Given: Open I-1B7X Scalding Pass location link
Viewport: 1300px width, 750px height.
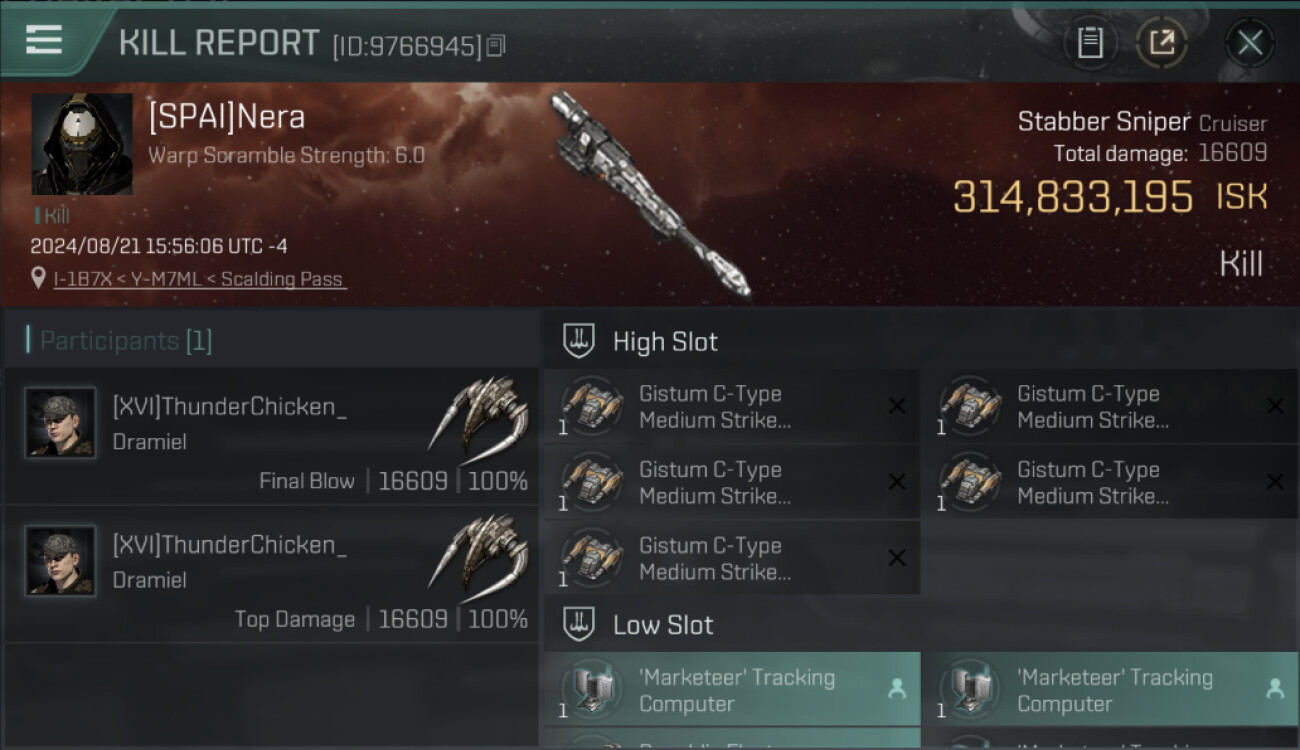Looking at the screenshot, I should pos(200,279).
